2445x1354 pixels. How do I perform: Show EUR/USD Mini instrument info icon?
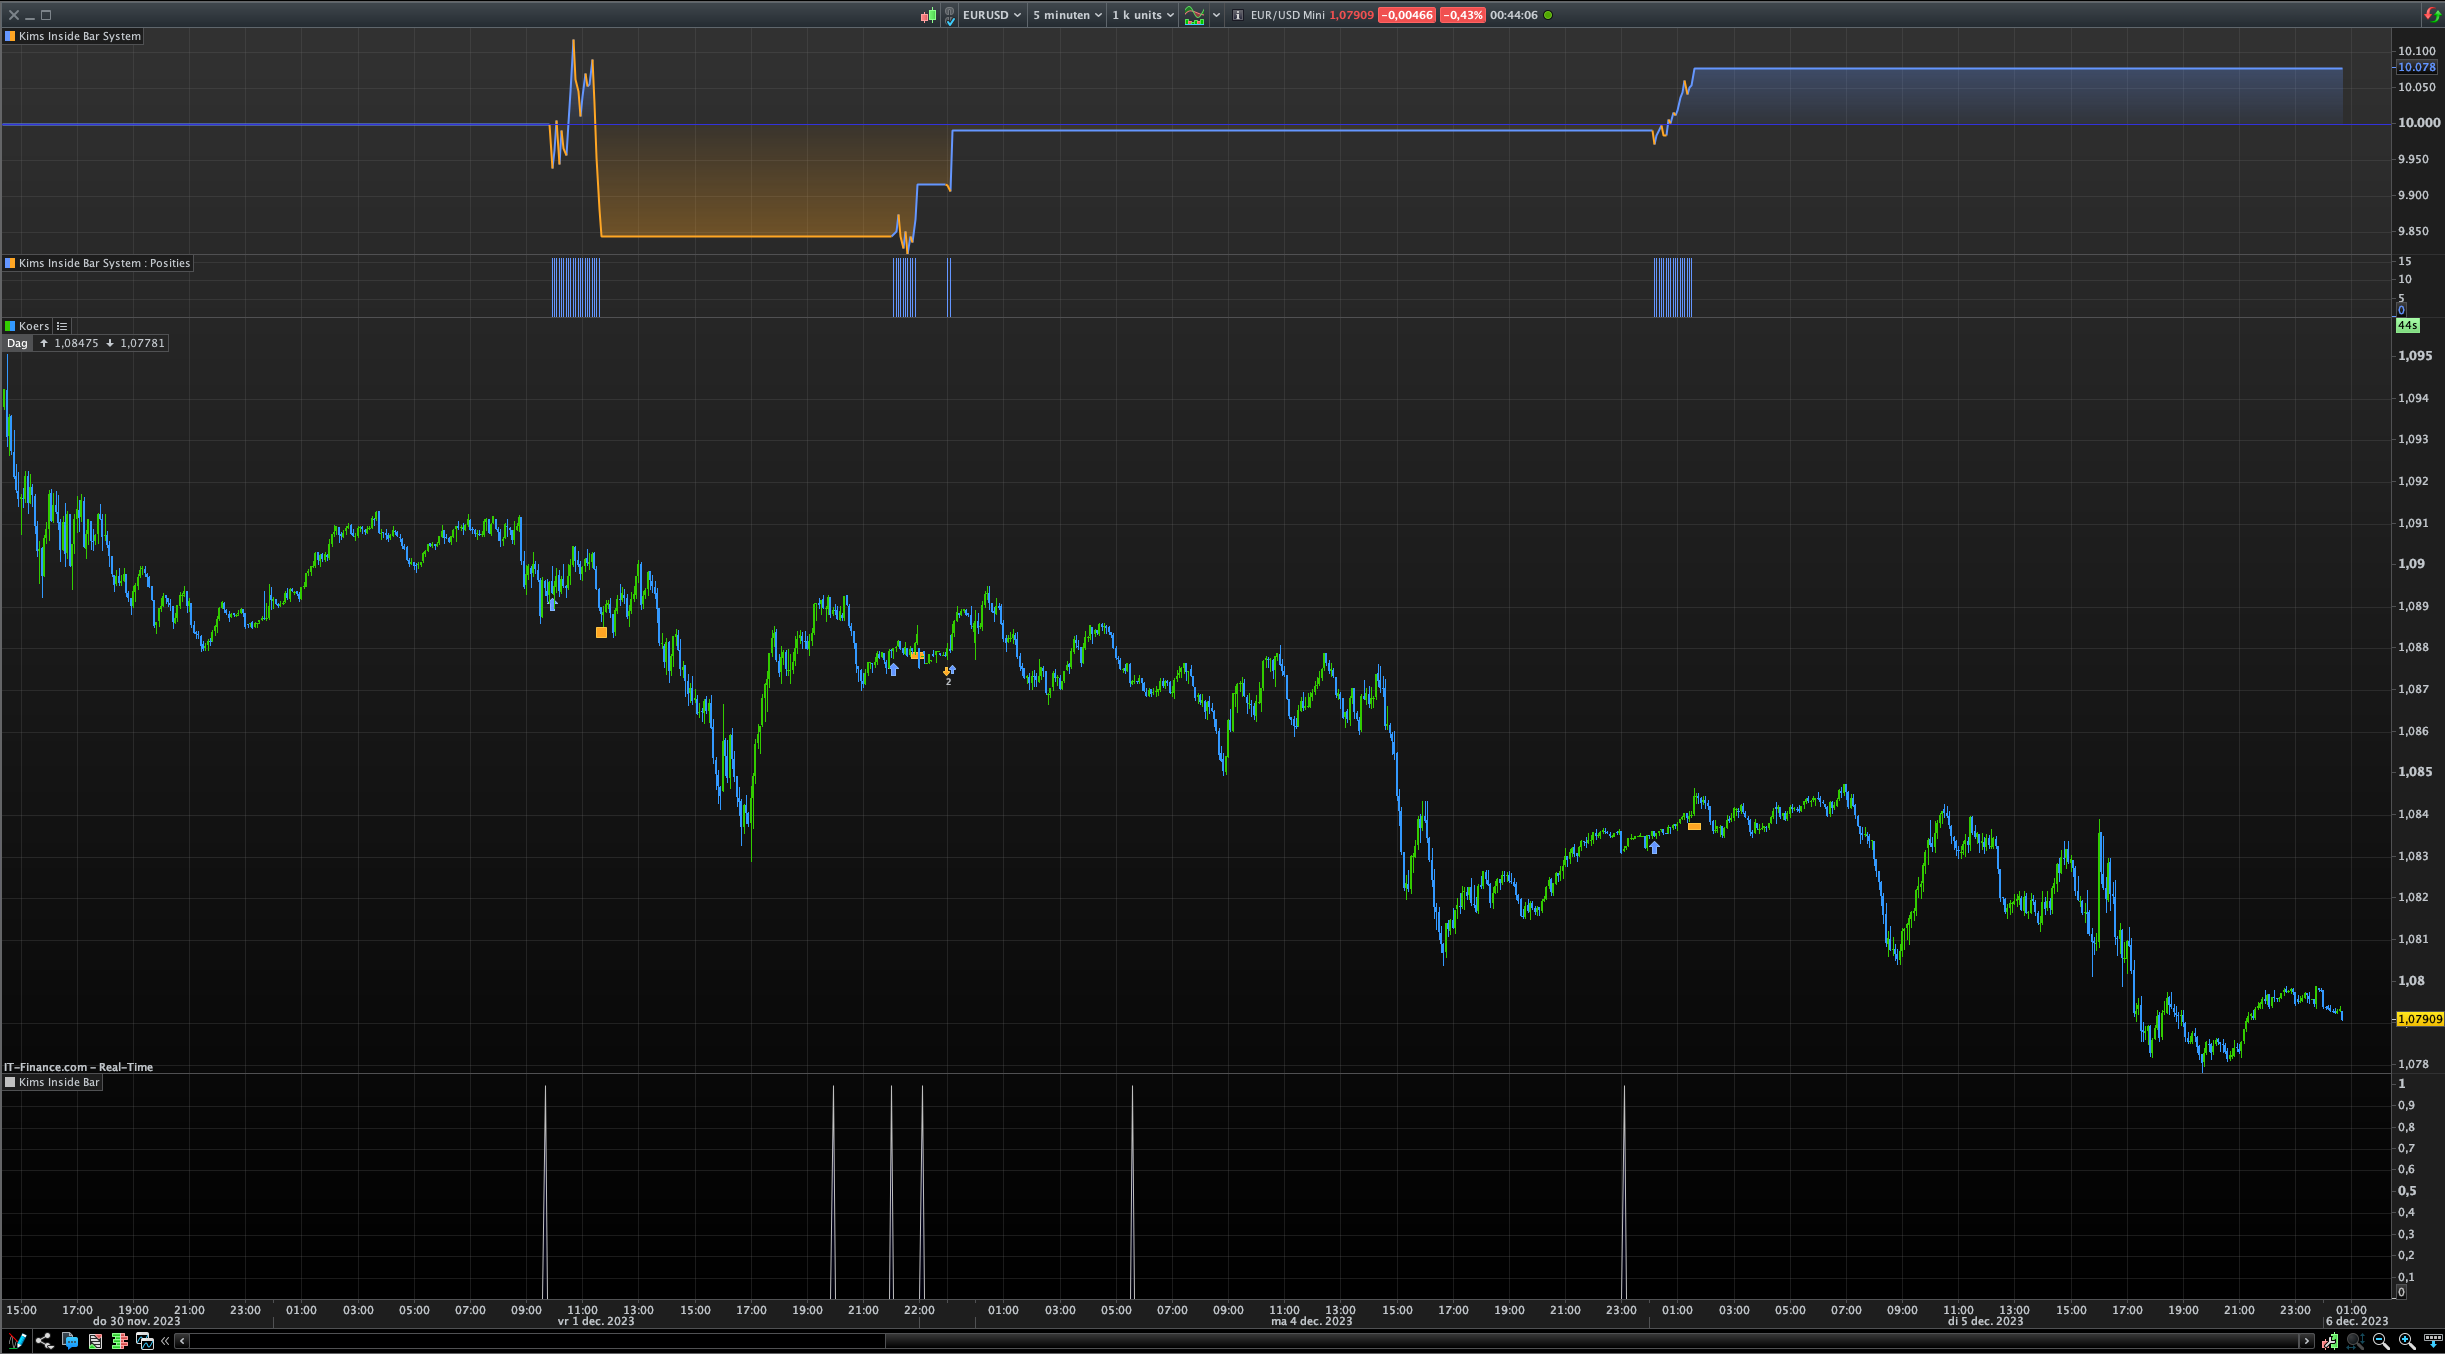pyautogui.click(x=1238, y=15)
